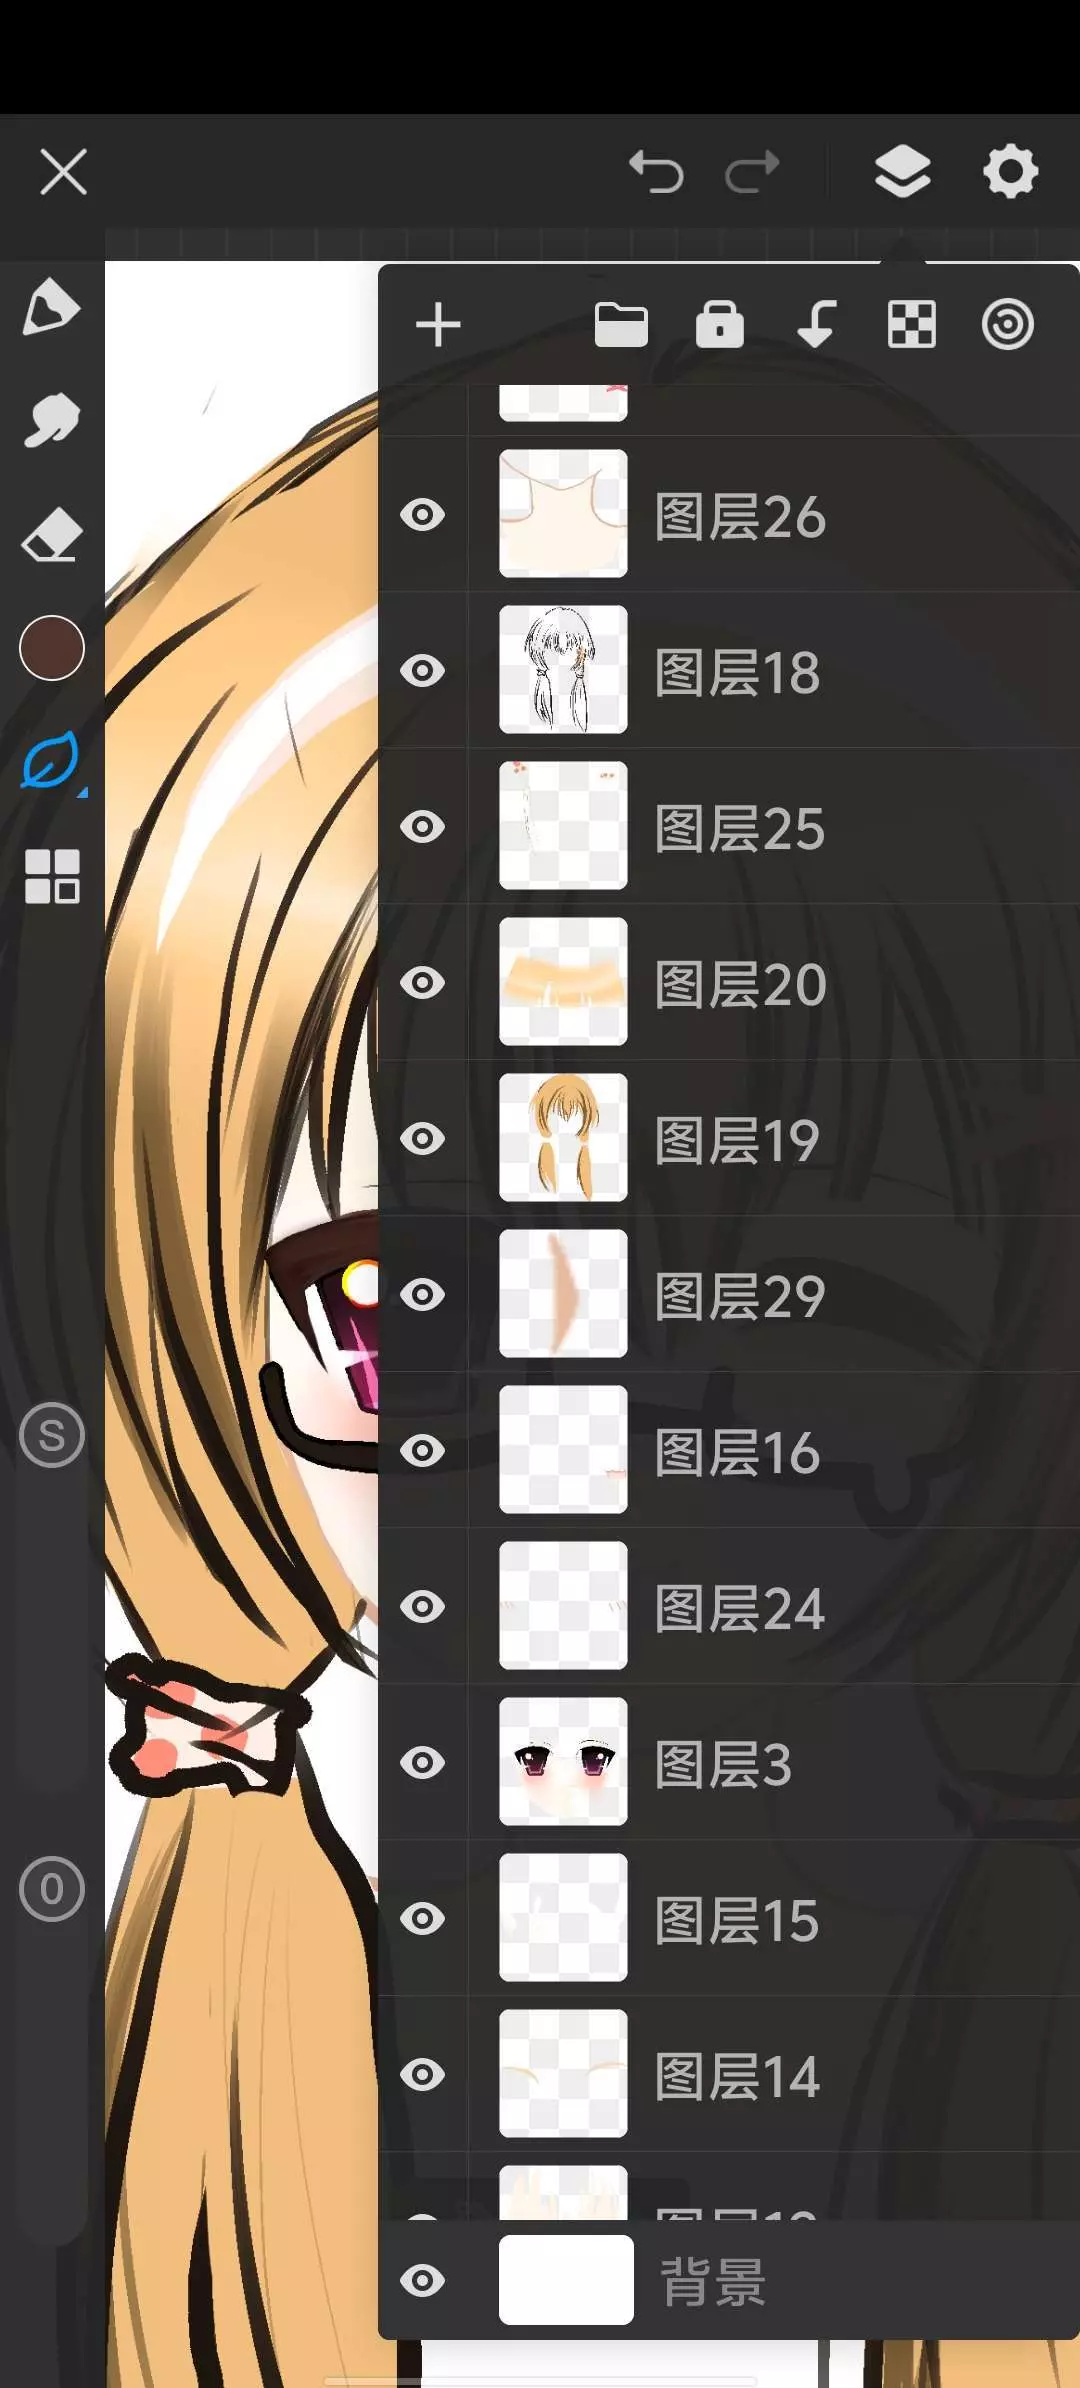Toggle alpha lock checkerboard icon
The width and height of the screenshot is (1080, 2388).
point(911,325)
